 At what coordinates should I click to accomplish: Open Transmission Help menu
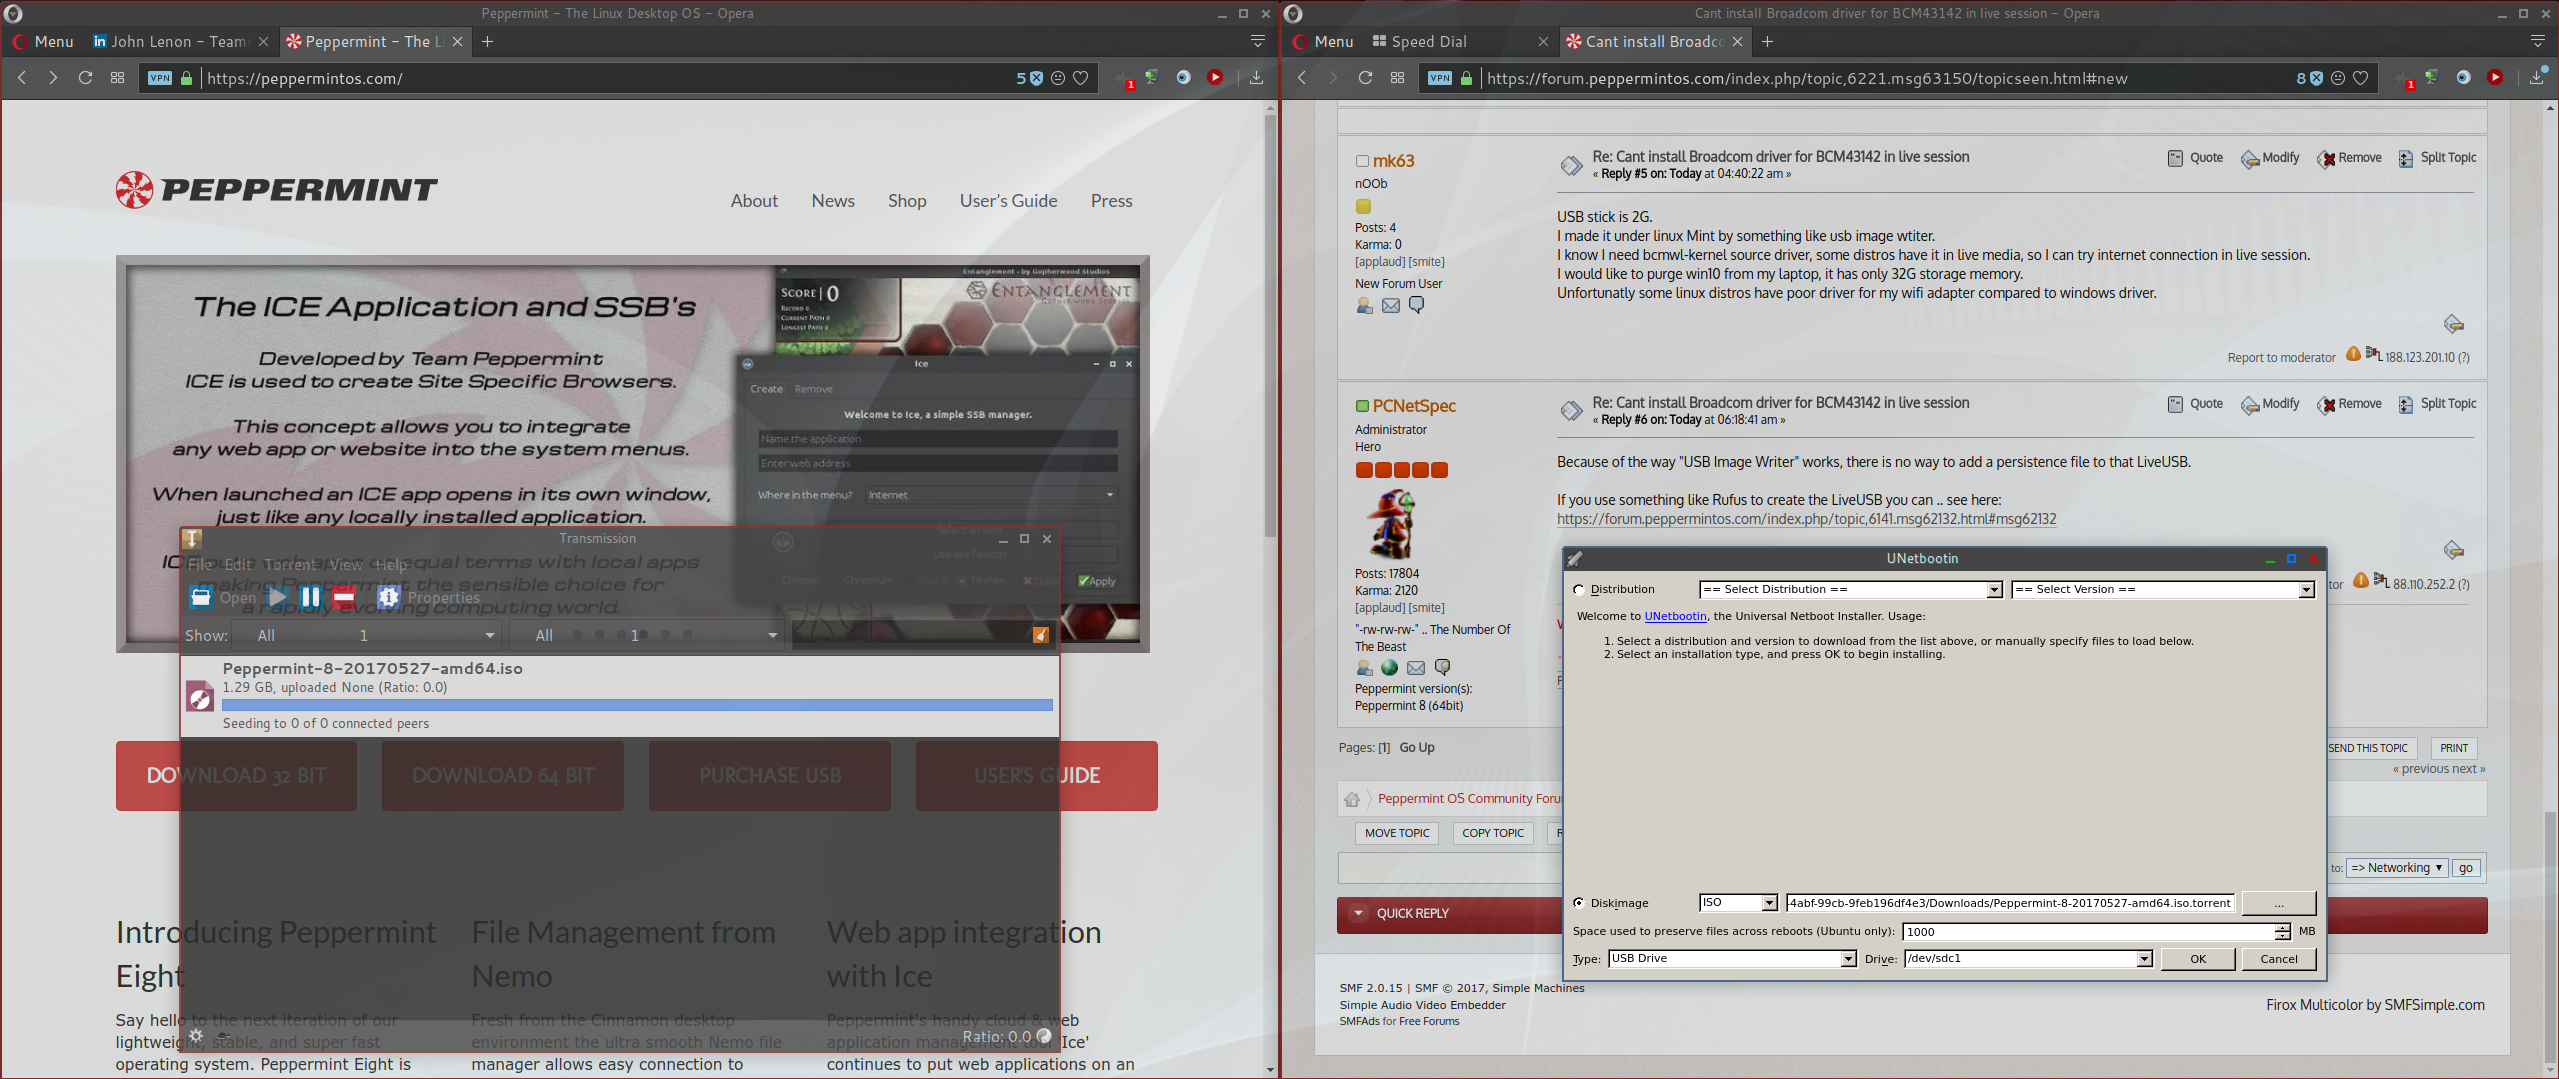391,564
